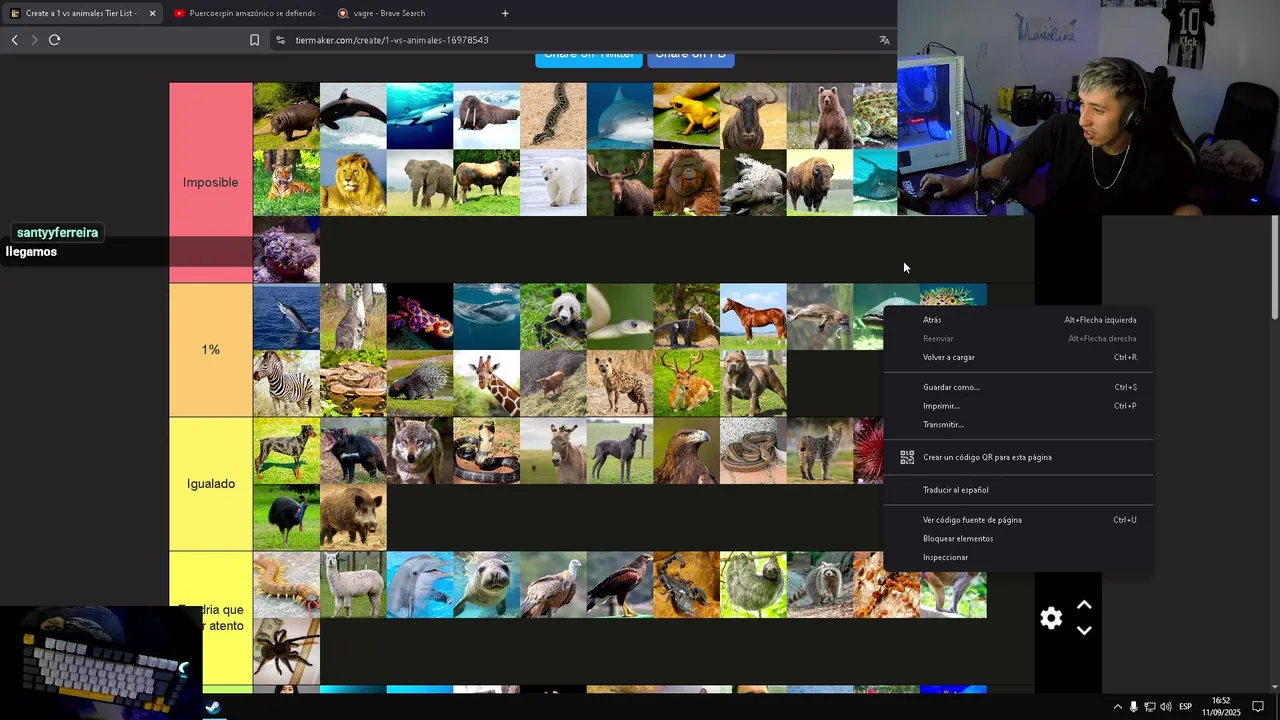The image size is (1280, 720).
Task: Select the scorpion thumbnail
Action: coord(686,585)
